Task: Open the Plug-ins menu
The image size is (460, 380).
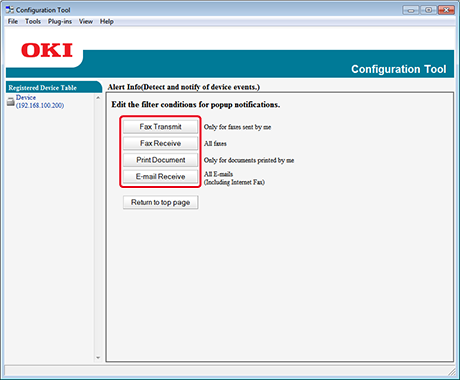Action: [60, 21]
